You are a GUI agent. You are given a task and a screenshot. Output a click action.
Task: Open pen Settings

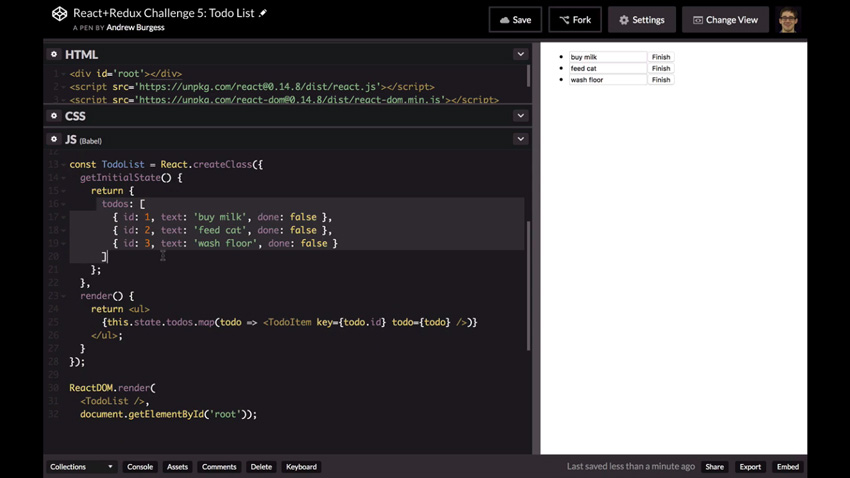[x=642, y=20]
